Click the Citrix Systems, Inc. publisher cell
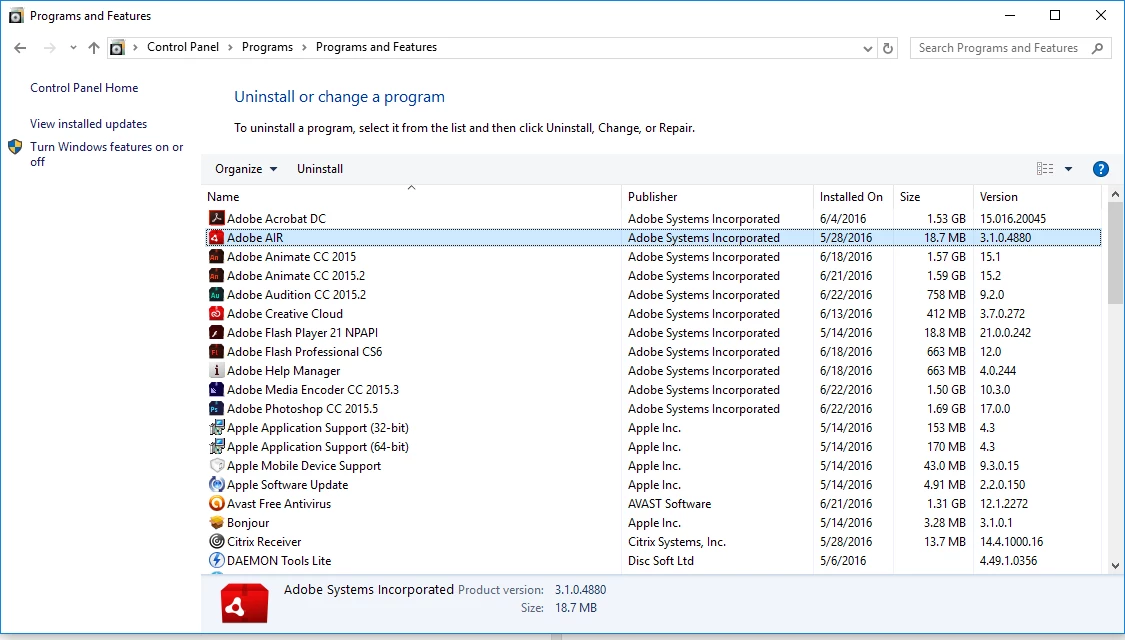Viewport: 1125px width, 640px height. [677, 542]
